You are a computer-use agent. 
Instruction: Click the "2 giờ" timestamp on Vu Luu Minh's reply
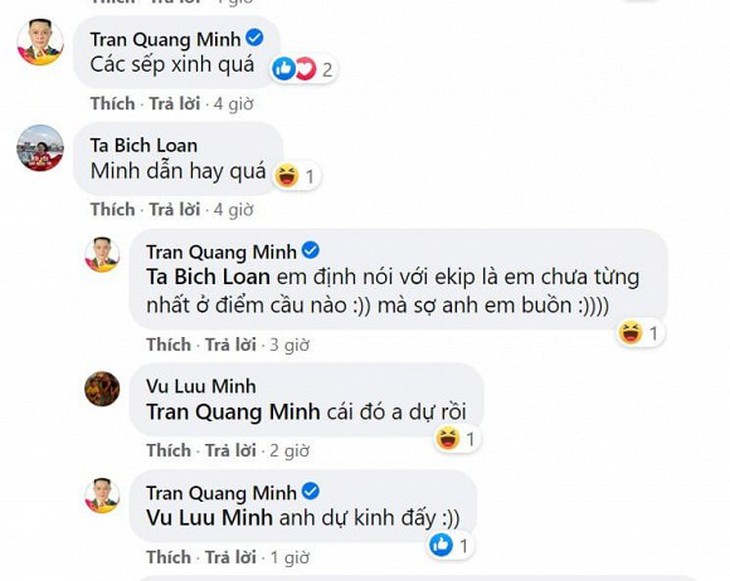click(290, 450)
